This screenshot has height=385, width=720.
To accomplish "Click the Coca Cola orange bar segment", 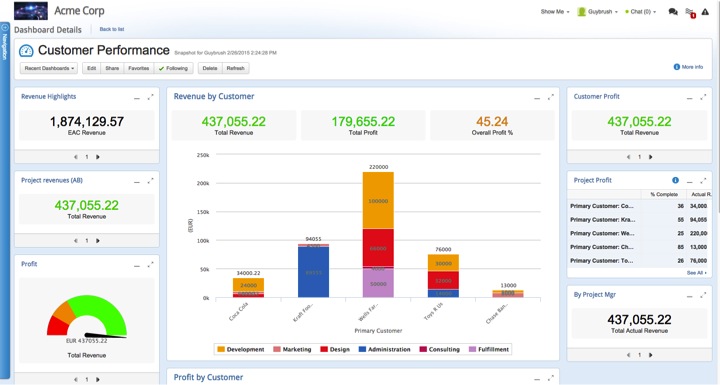I will pyautogui.click(x=248, y=285).
